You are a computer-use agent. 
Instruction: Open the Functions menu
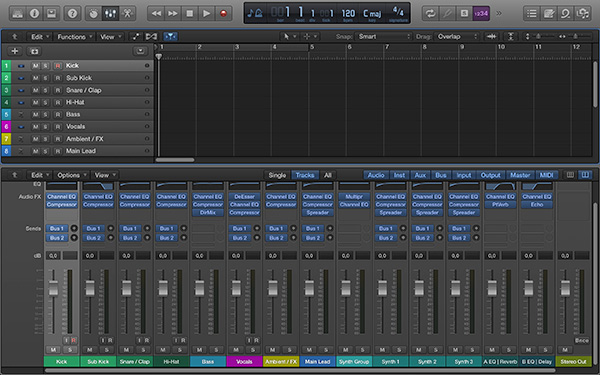pos(74,37)
